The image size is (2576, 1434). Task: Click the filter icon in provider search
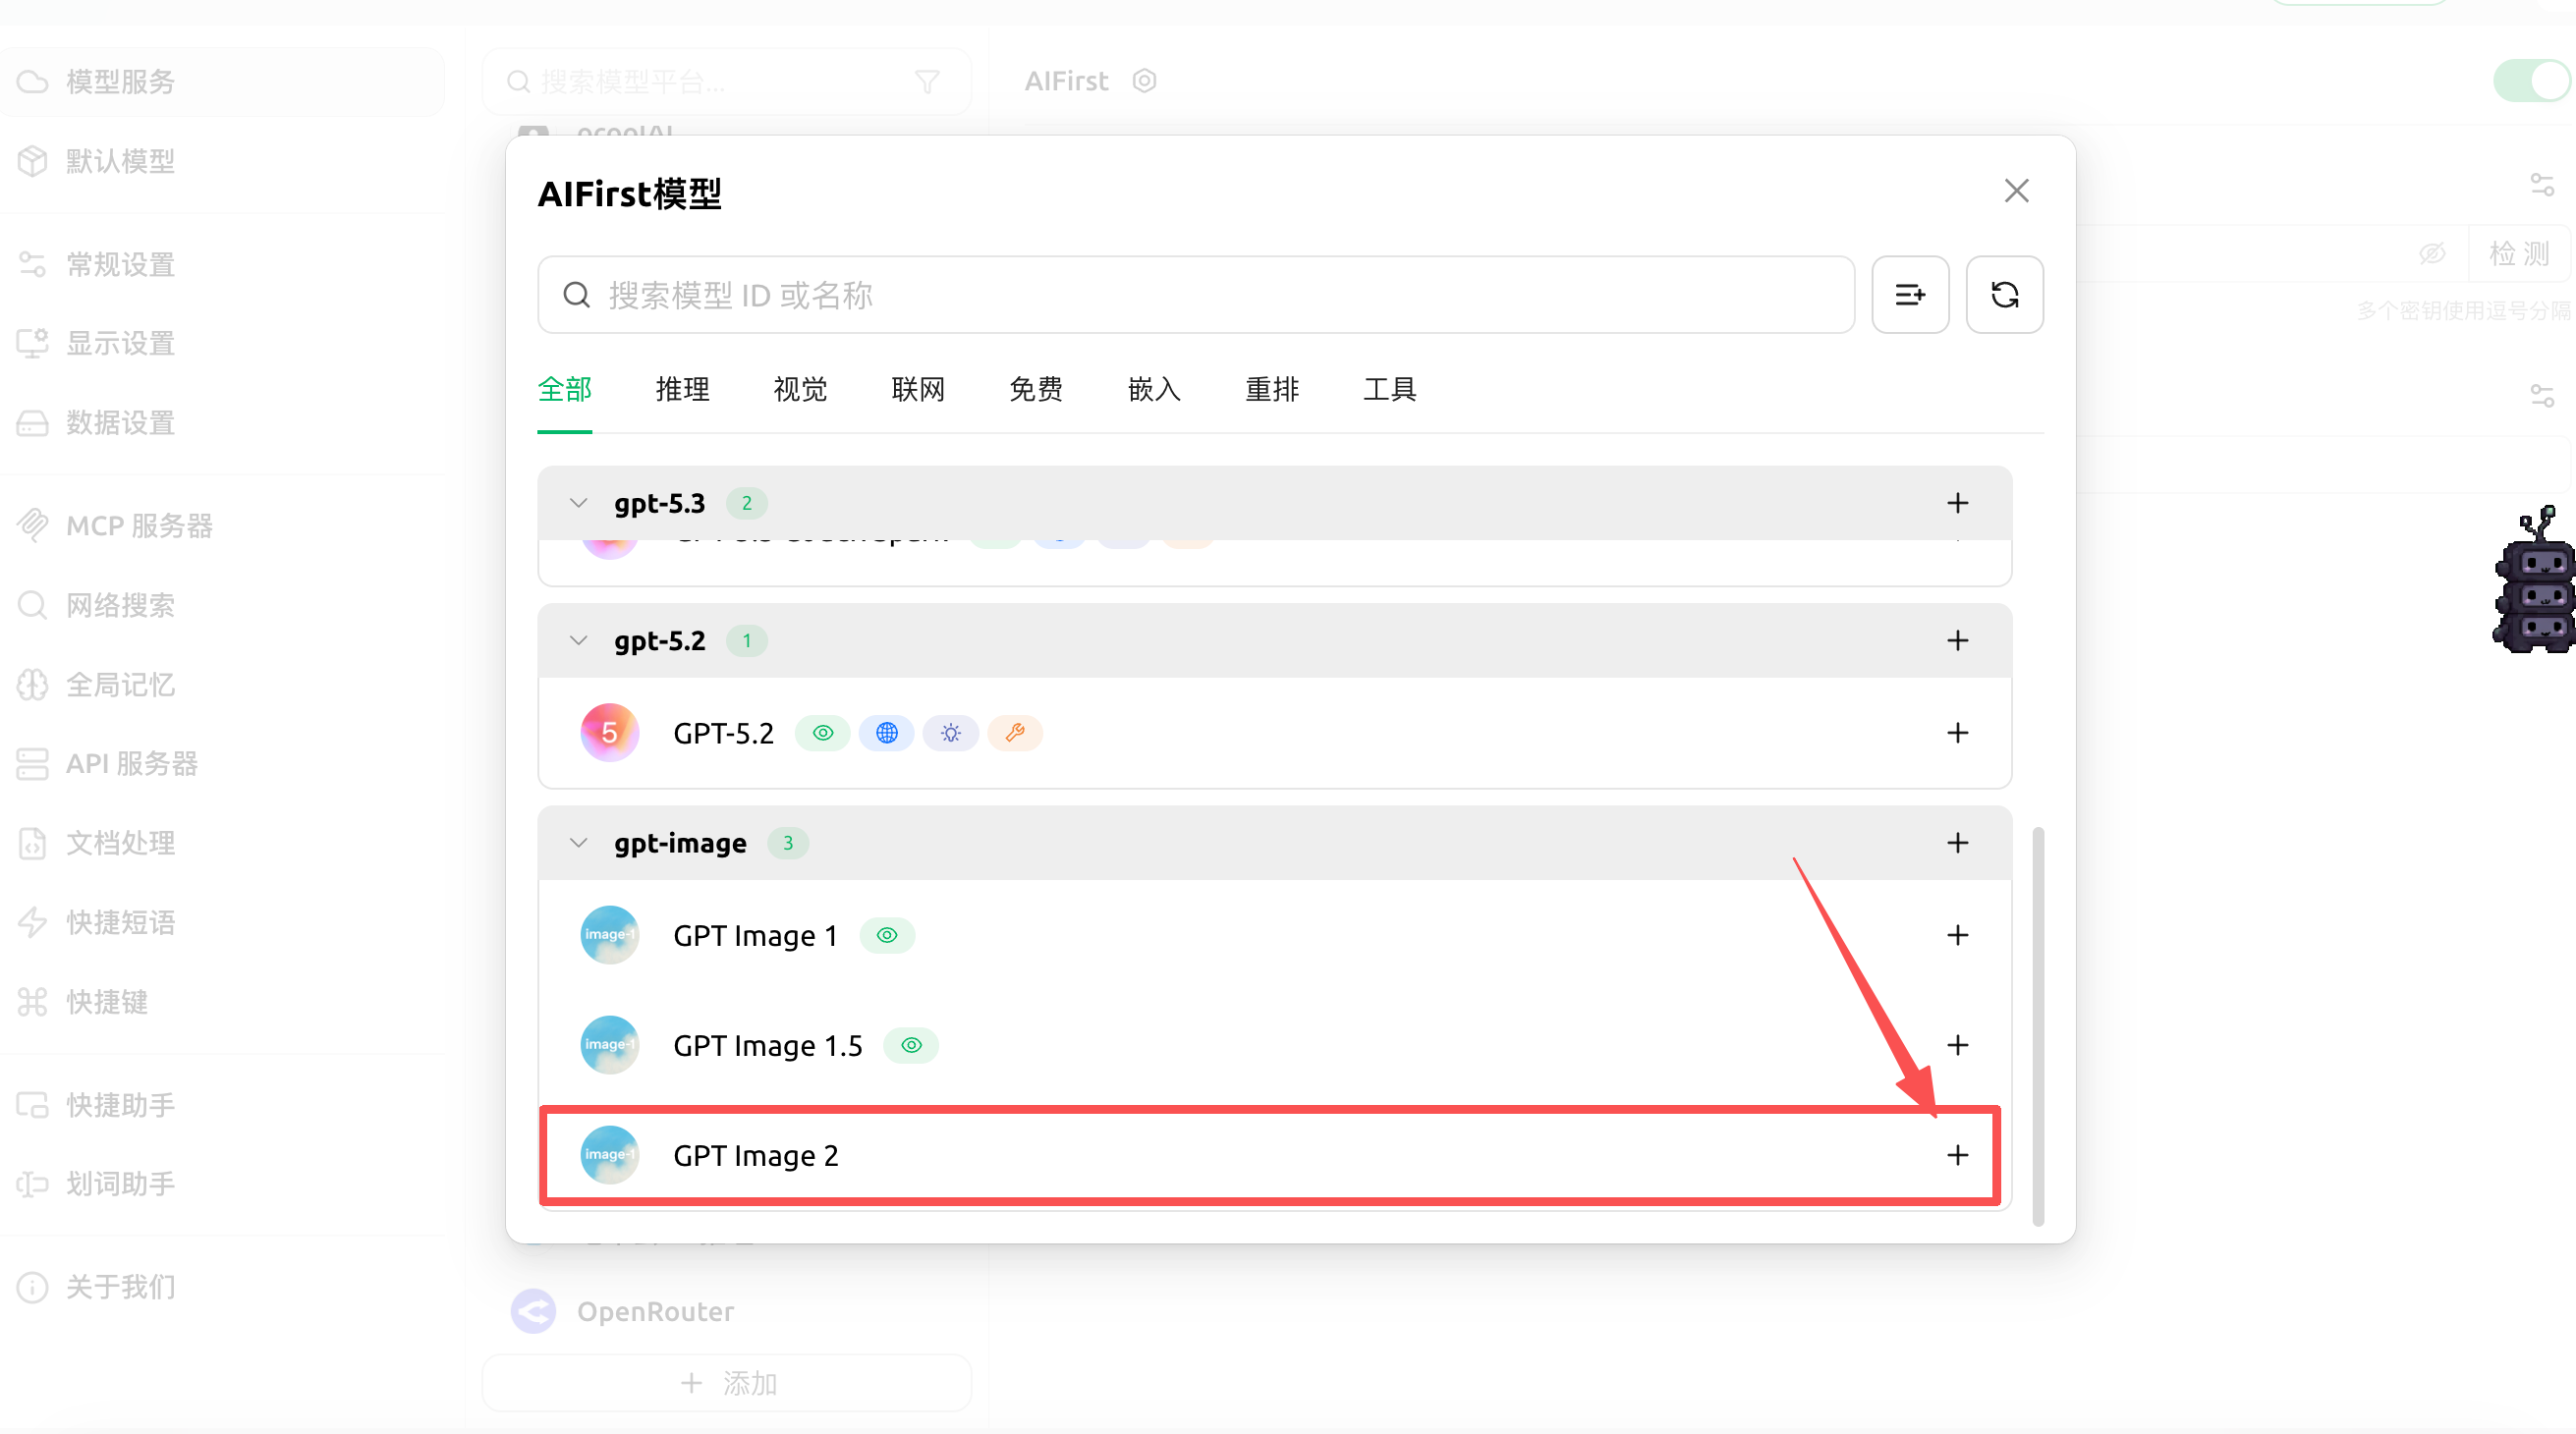[927, 81]
